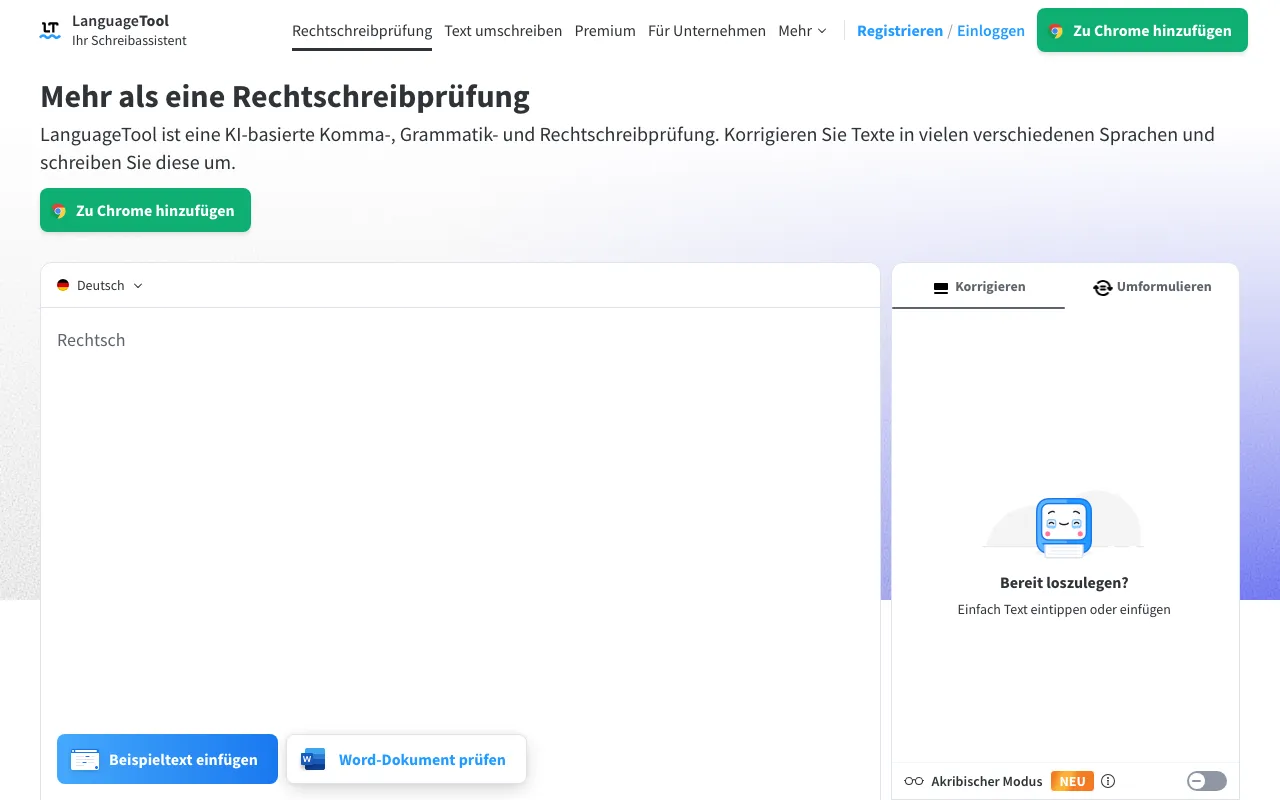Insert sample text with Beispieltext einfügen
Screen dimensions: 1280x800
click(167, 759)
